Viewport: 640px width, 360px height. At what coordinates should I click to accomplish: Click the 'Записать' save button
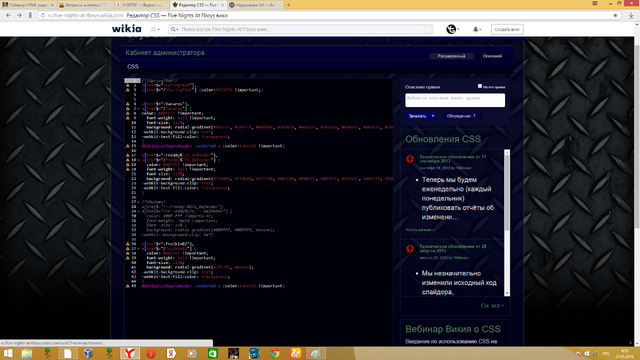coord(418,116)
